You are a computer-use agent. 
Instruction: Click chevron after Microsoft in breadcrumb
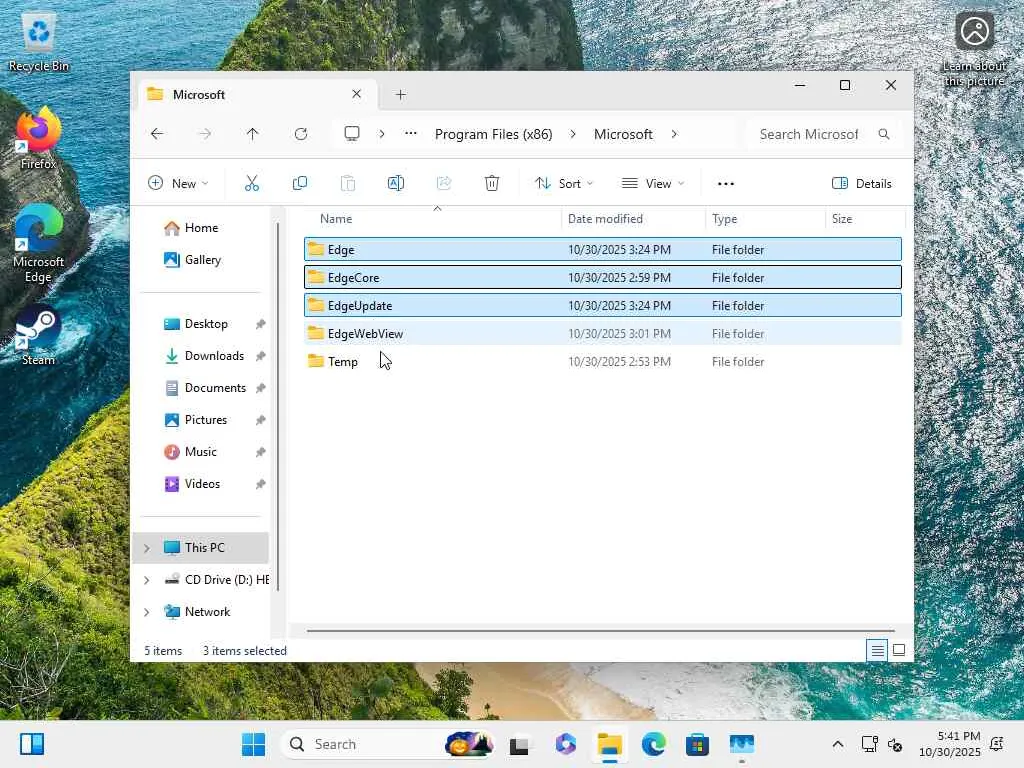click(674, 134)
